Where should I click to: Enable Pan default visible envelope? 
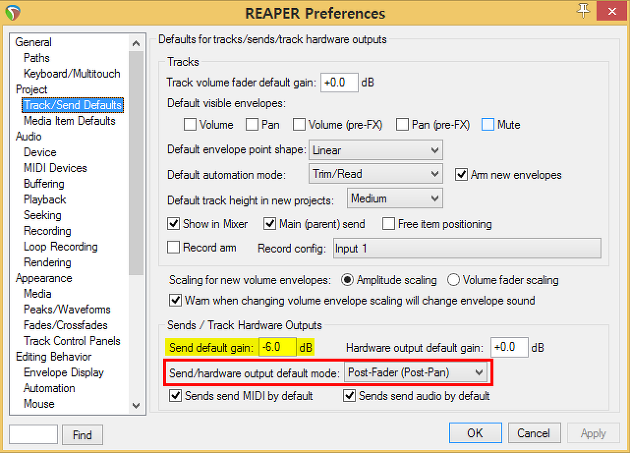[252, 125]
